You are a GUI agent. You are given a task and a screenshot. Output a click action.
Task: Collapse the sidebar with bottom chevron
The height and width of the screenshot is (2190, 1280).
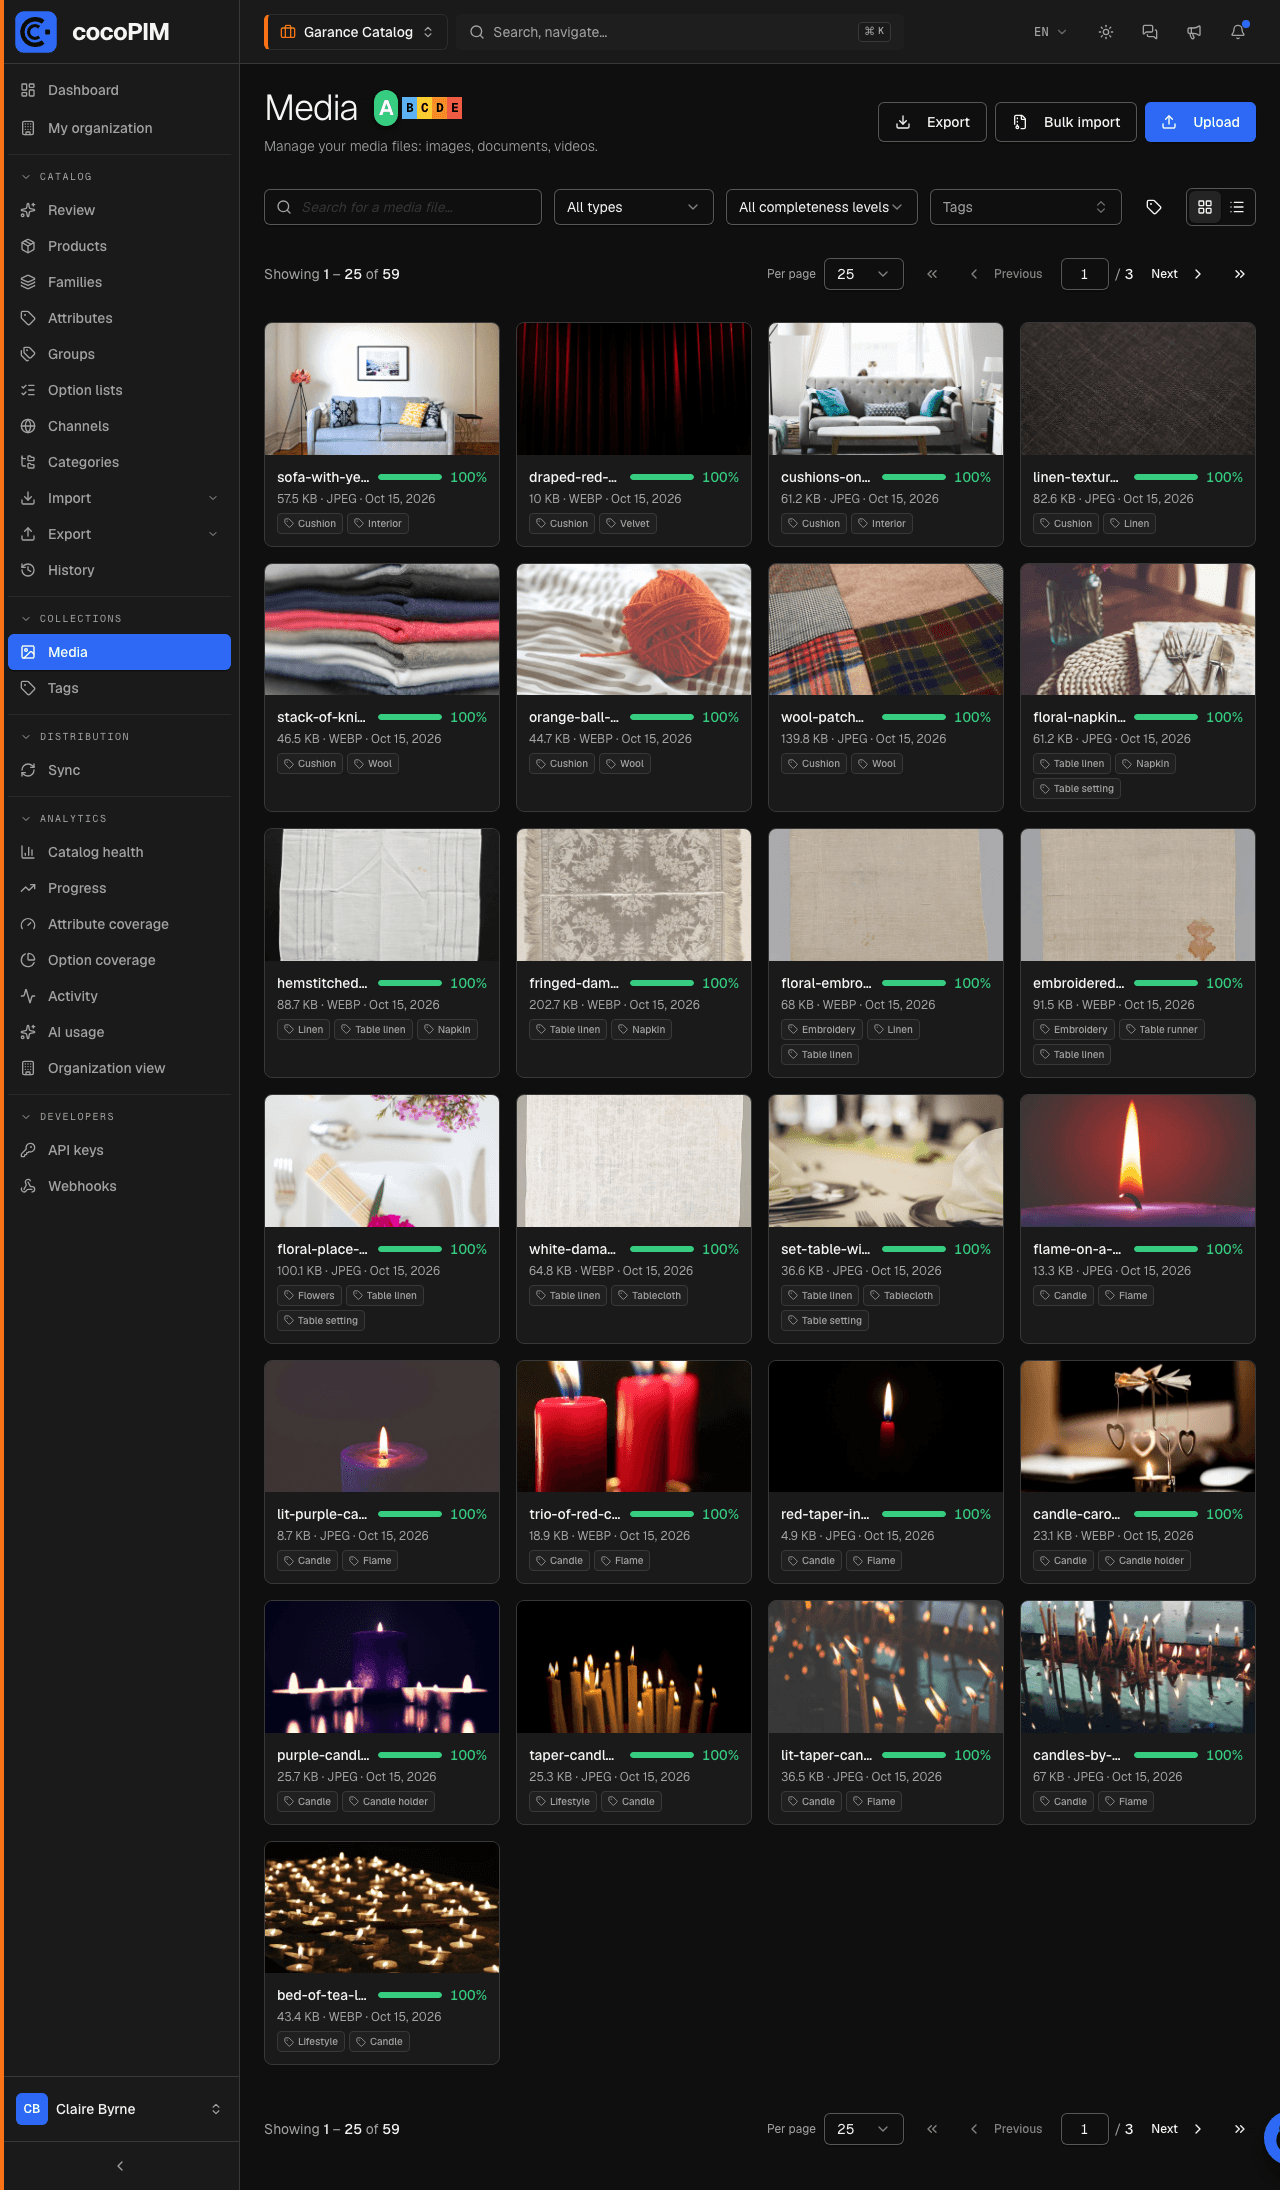(120, 2166)
